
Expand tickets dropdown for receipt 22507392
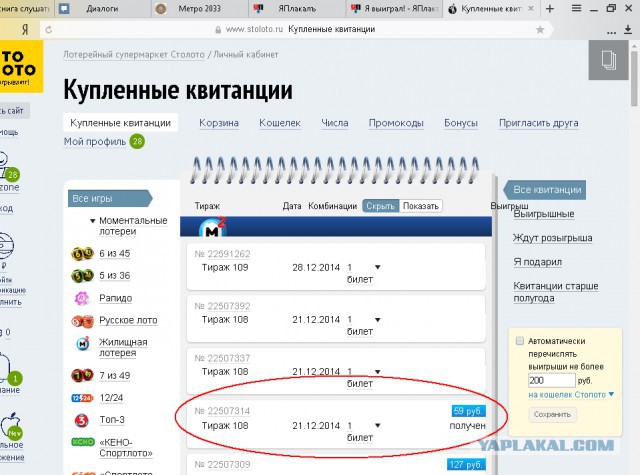click(378, 320)
